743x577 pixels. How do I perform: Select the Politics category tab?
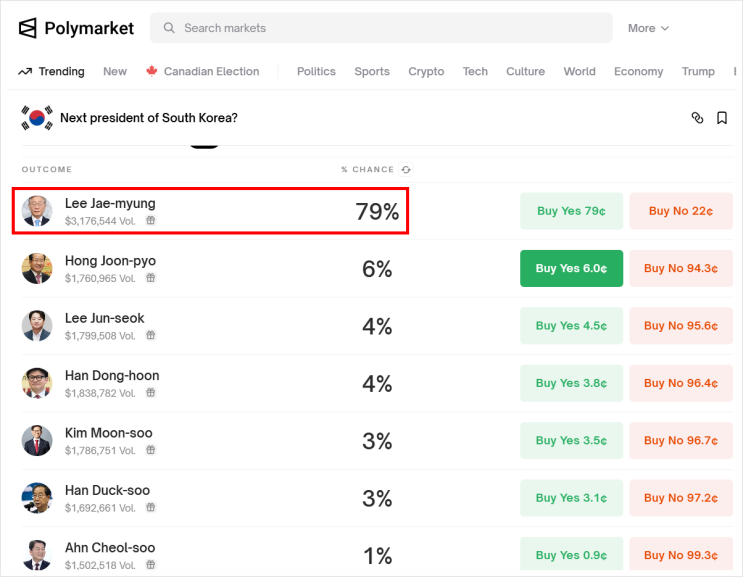316,72
